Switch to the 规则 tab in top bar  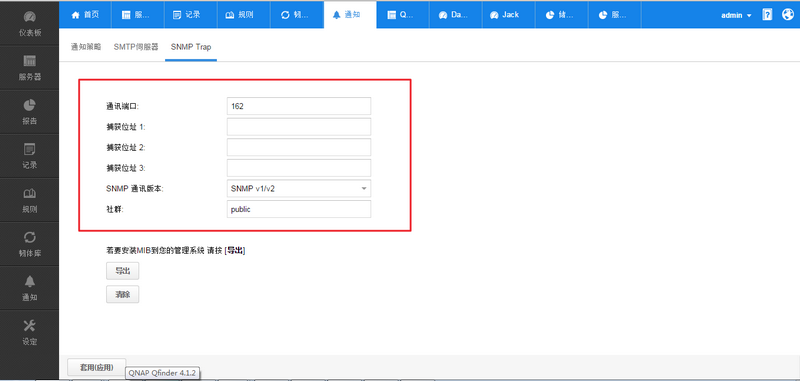tap(244, 15)
